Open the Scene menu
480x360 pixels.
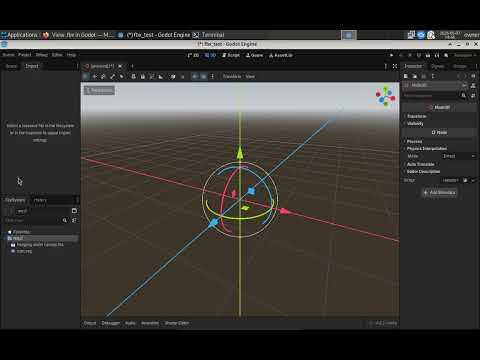8,55
